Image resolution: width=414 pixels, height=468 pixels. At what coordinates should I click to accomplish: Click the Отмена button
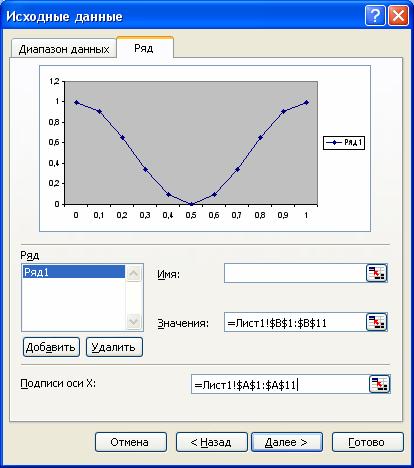[130, 442]
